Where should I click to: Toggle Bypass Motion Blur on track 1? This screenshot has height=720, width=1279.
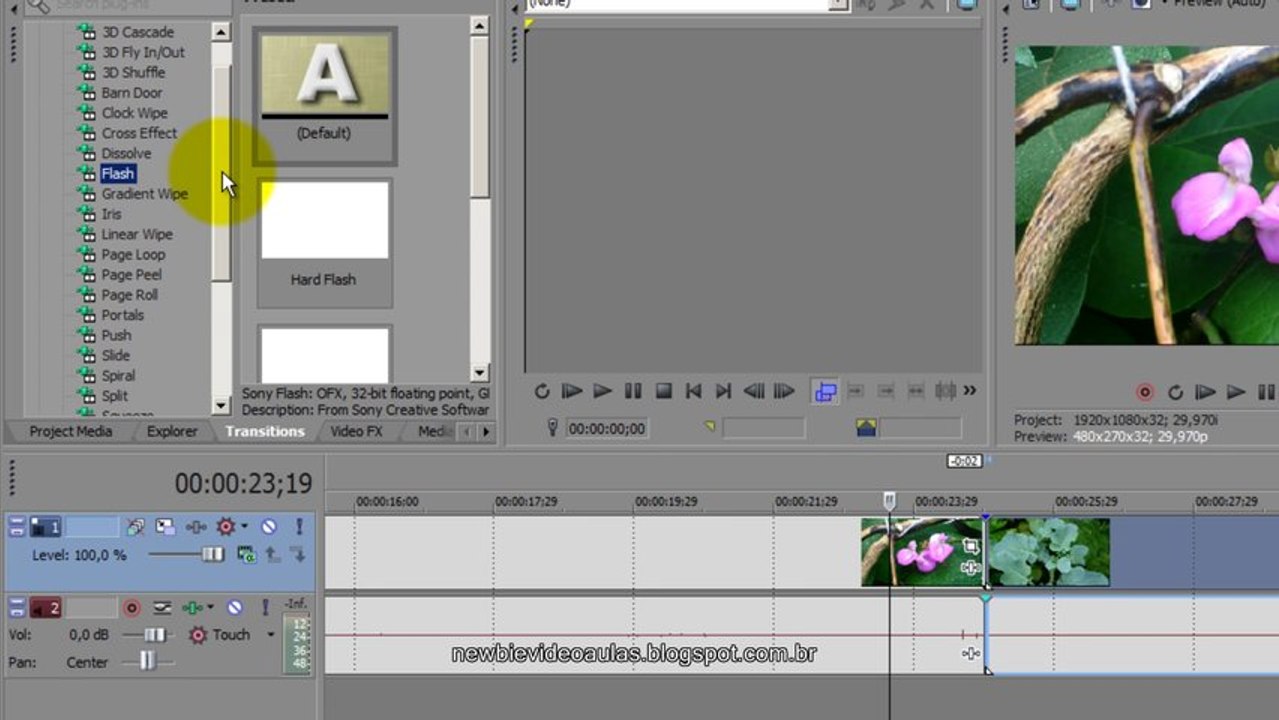(136, 526)
